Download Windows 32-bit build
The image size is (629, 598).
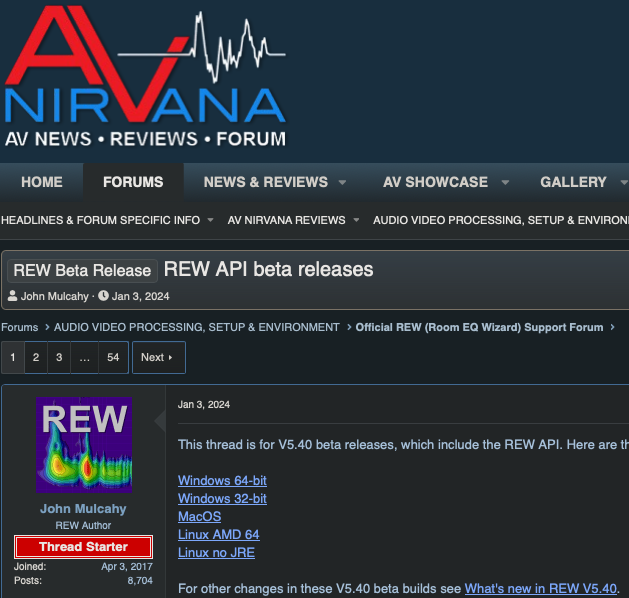click(222, 499)
